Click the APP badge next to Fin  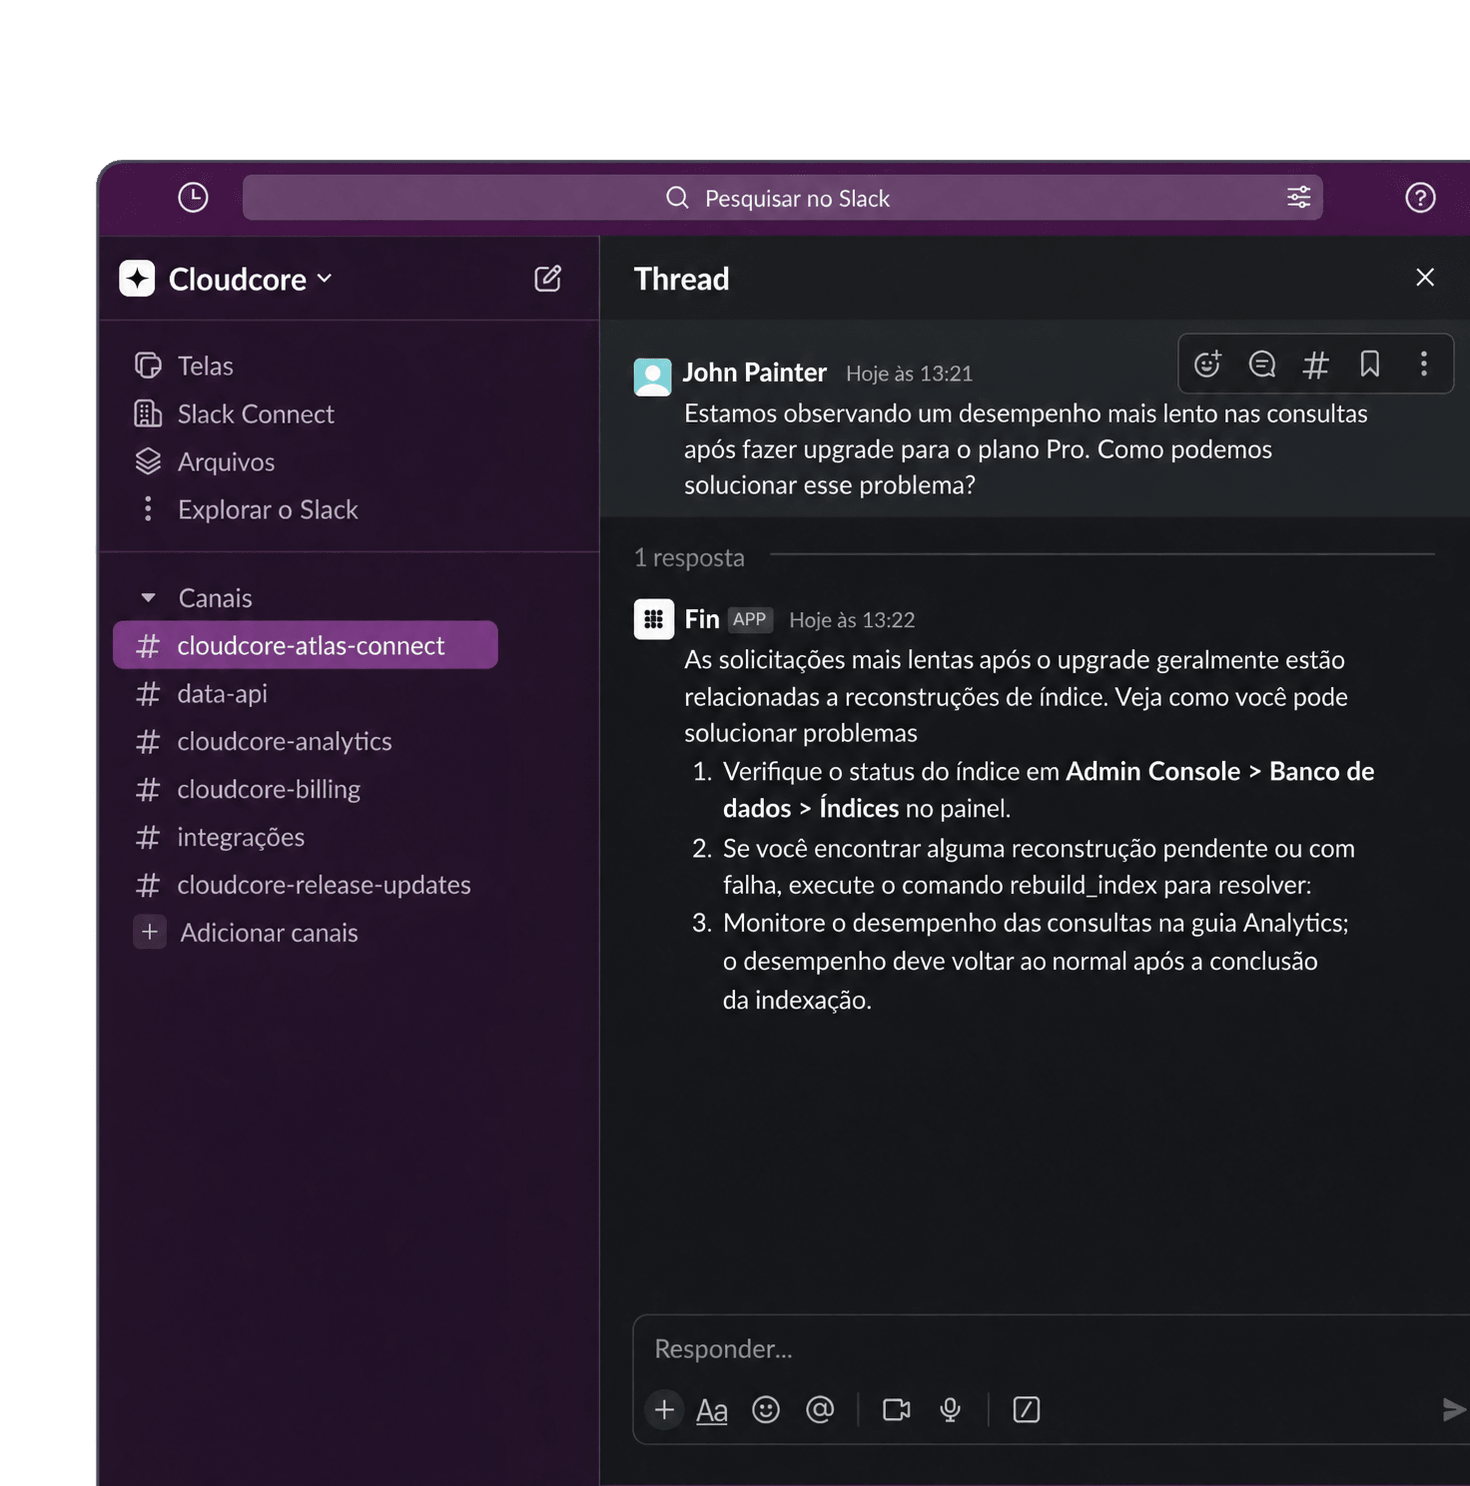click(x=749, y=619)
